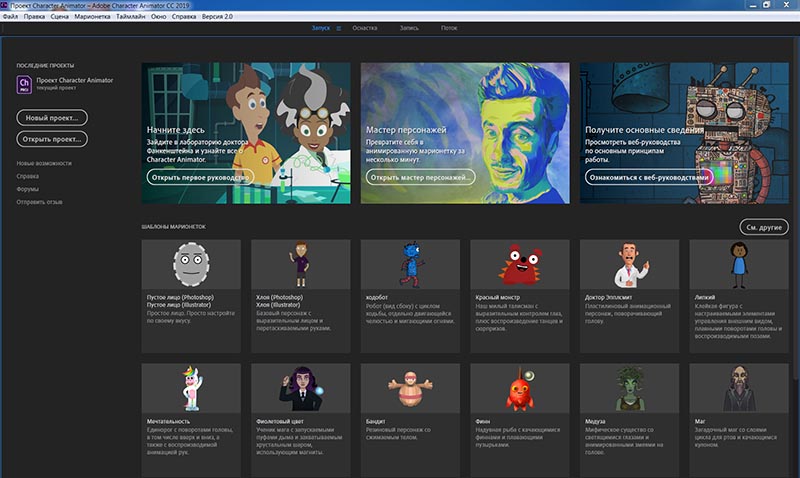Click the Ch project file icon

click(x=24, y=84)
